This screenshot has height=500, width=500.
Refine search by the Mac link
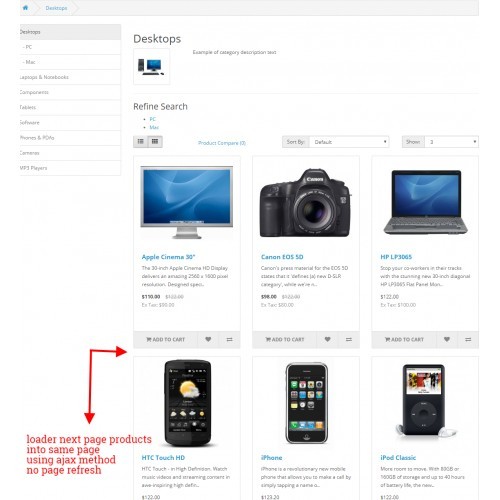[x=154, y=127]
